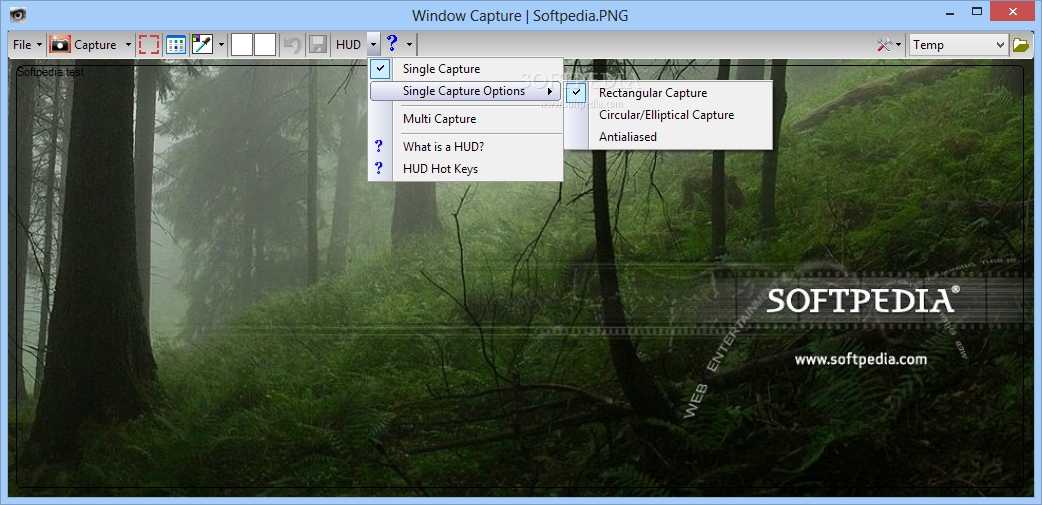Select Circular/Elliptical Capture option
Image resolution: width=1042 pixels, height=505 pixels.
pyautogui.click(x=669, y=115)
